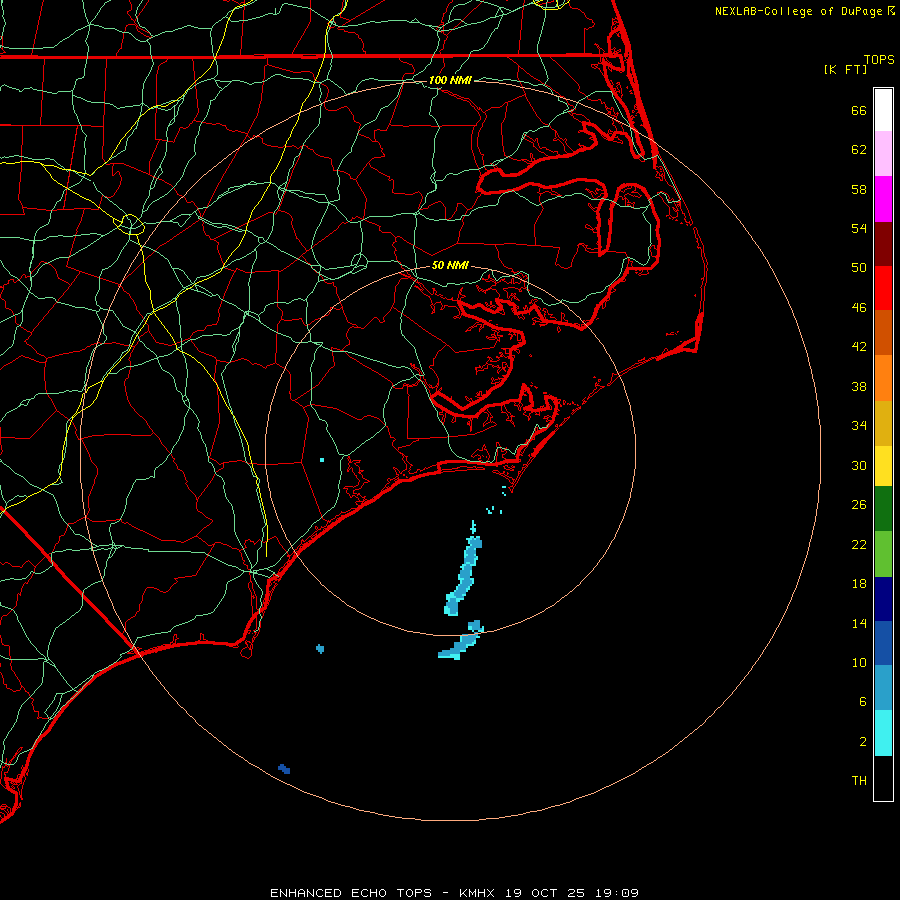Click the 58 legend value label
The width and height of the screenshot is (900, 900).
coord(859,189)
